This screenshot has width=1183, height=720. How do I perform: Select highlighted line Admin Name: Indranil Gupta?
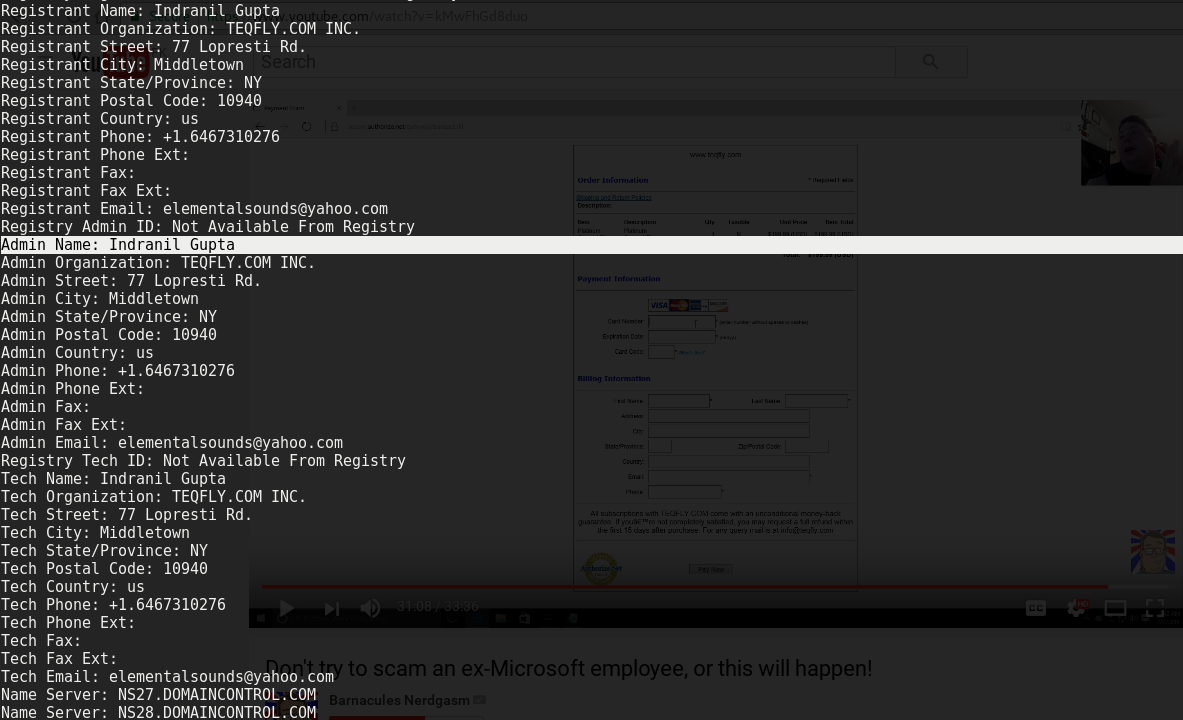[x=592, y=245]
